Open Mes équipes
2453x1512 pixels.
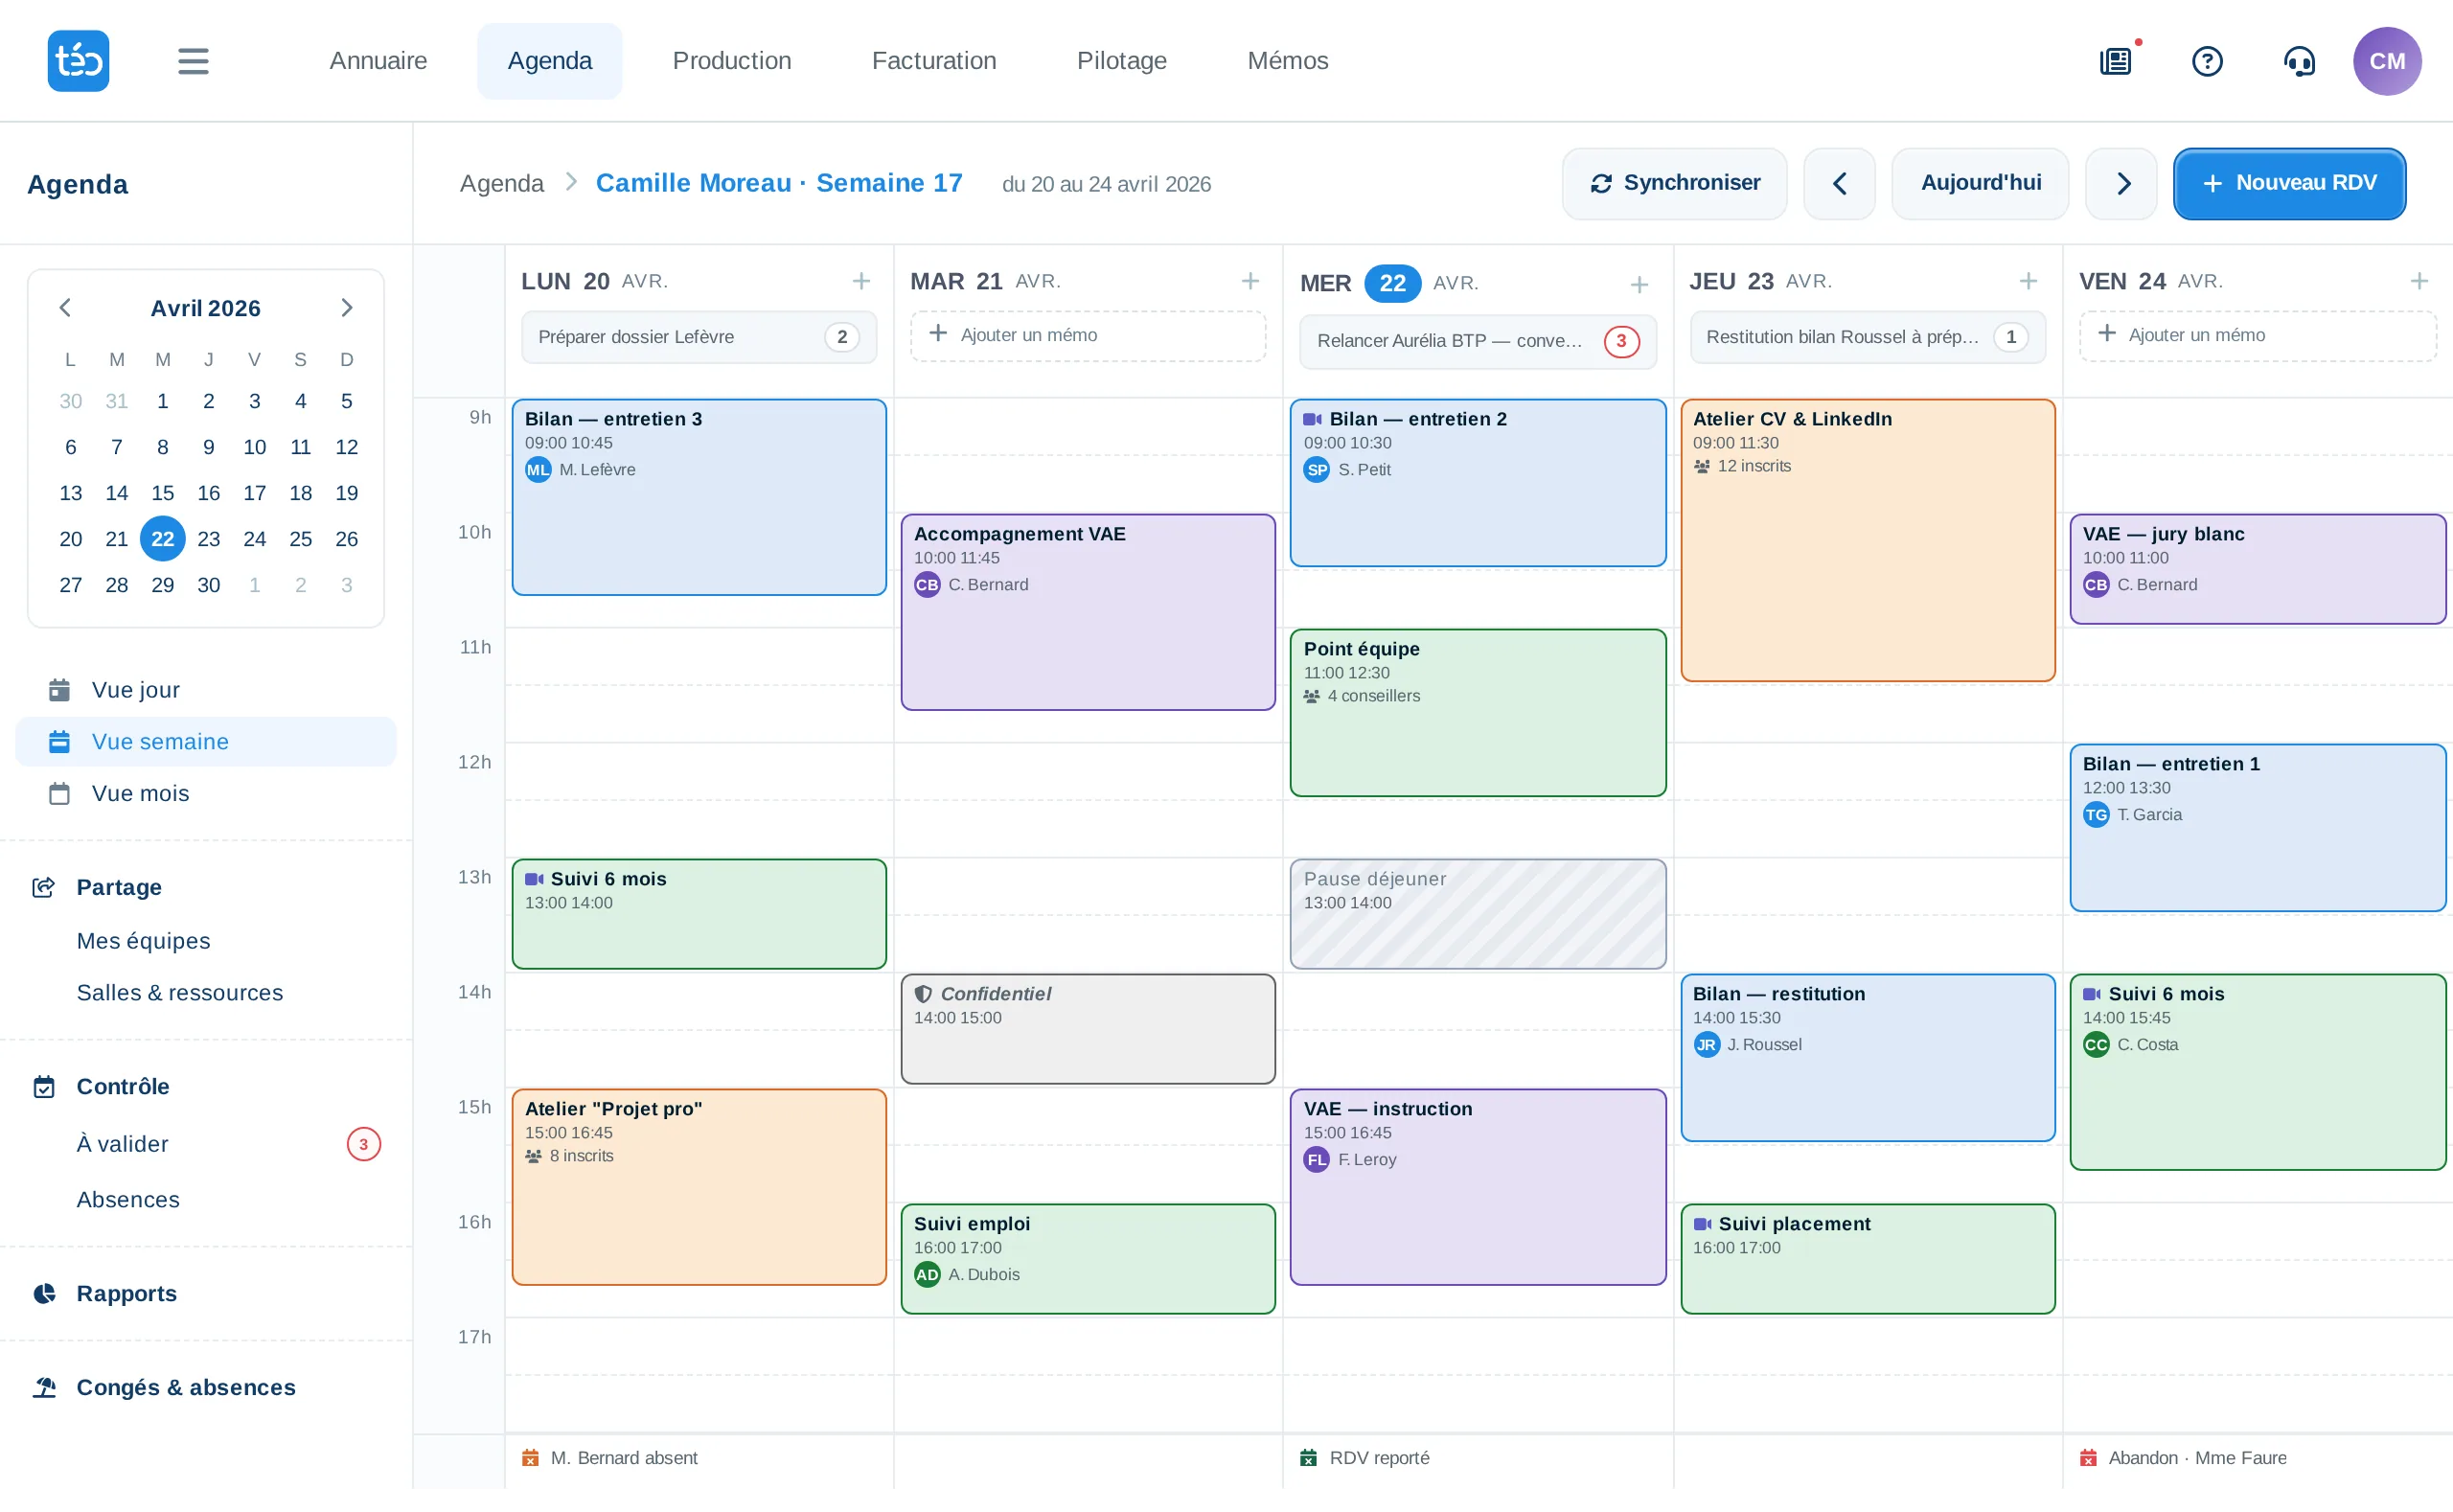point(143,941)
